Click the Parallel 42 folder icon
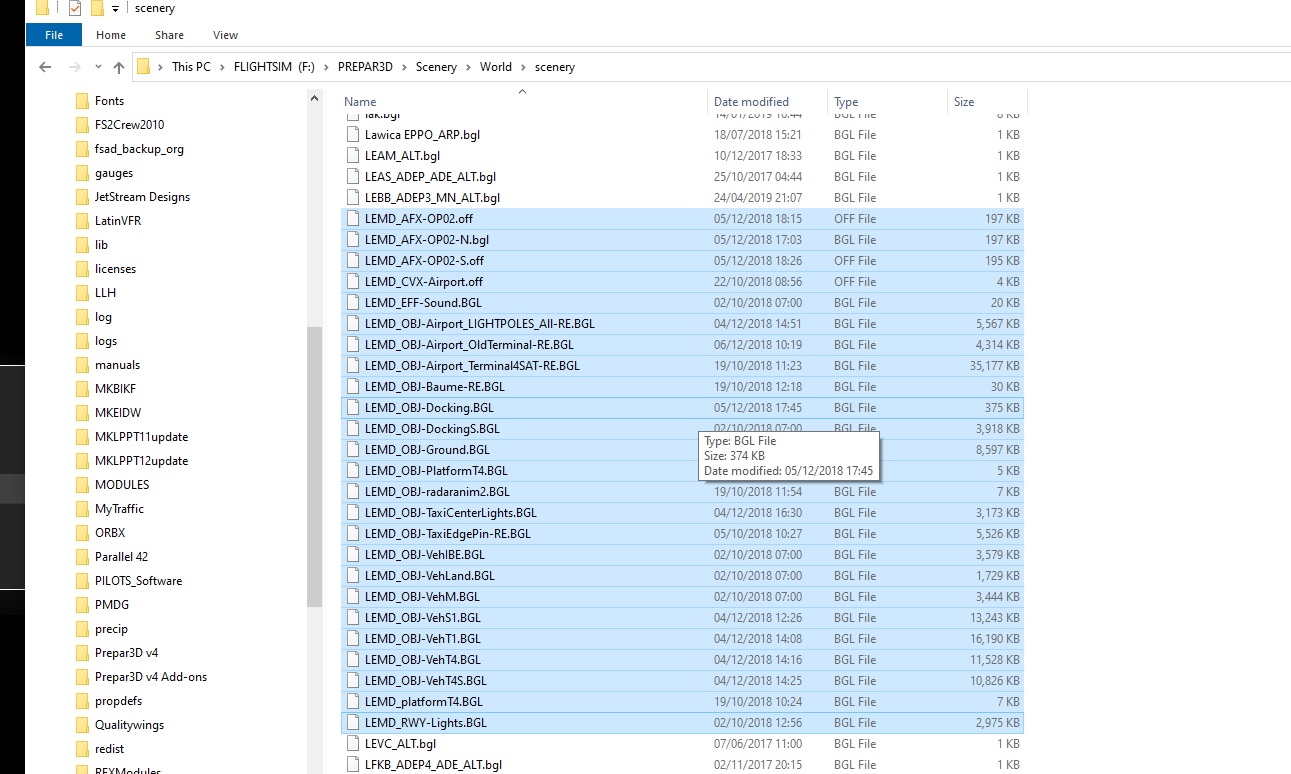The image size is (1291, 774). 83,557
